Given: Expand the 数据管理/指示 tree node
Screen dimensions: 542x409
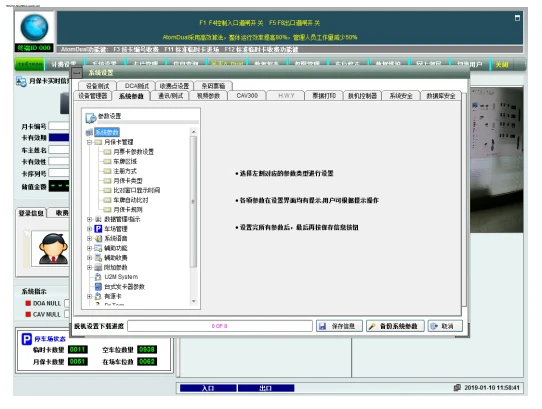Looking at the screenshot, I should coord(89,219).
